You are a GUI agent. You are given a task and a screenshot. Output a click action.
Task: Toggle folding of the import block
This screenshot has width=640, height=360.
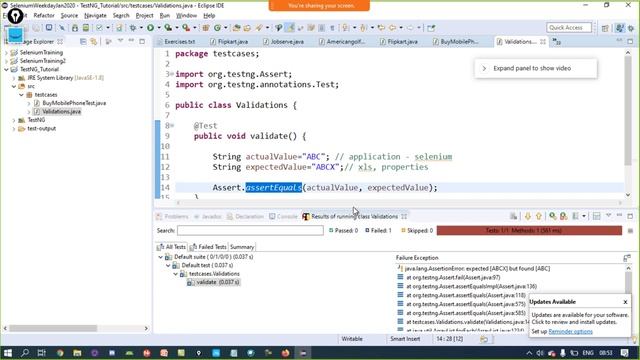point(172,74)
